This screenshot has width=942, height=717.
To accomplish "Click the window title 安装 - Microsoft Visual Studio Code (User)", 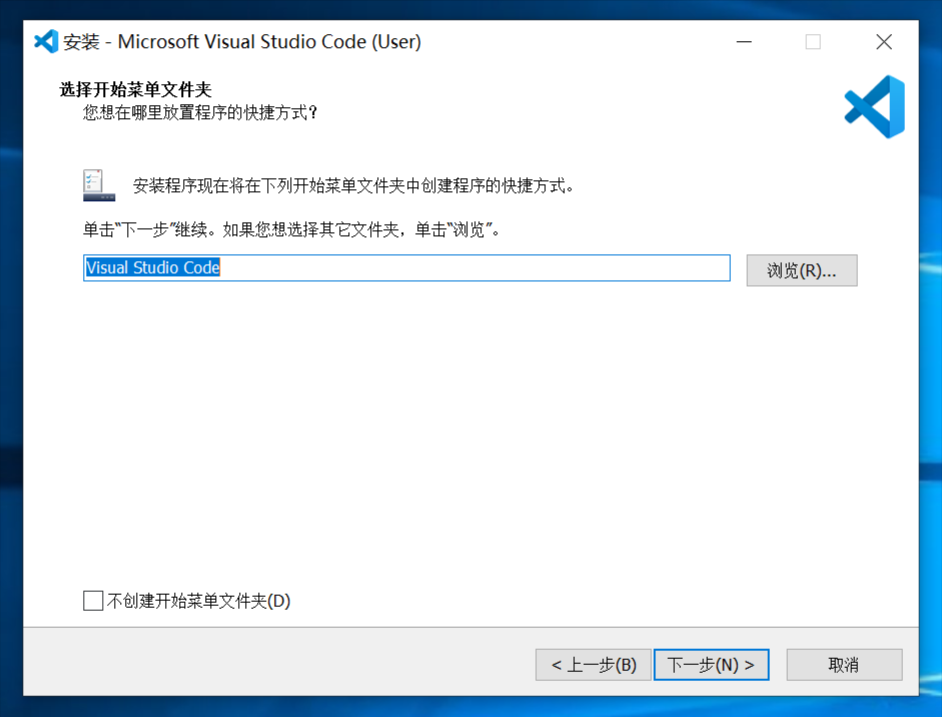I will pos(242,41).
